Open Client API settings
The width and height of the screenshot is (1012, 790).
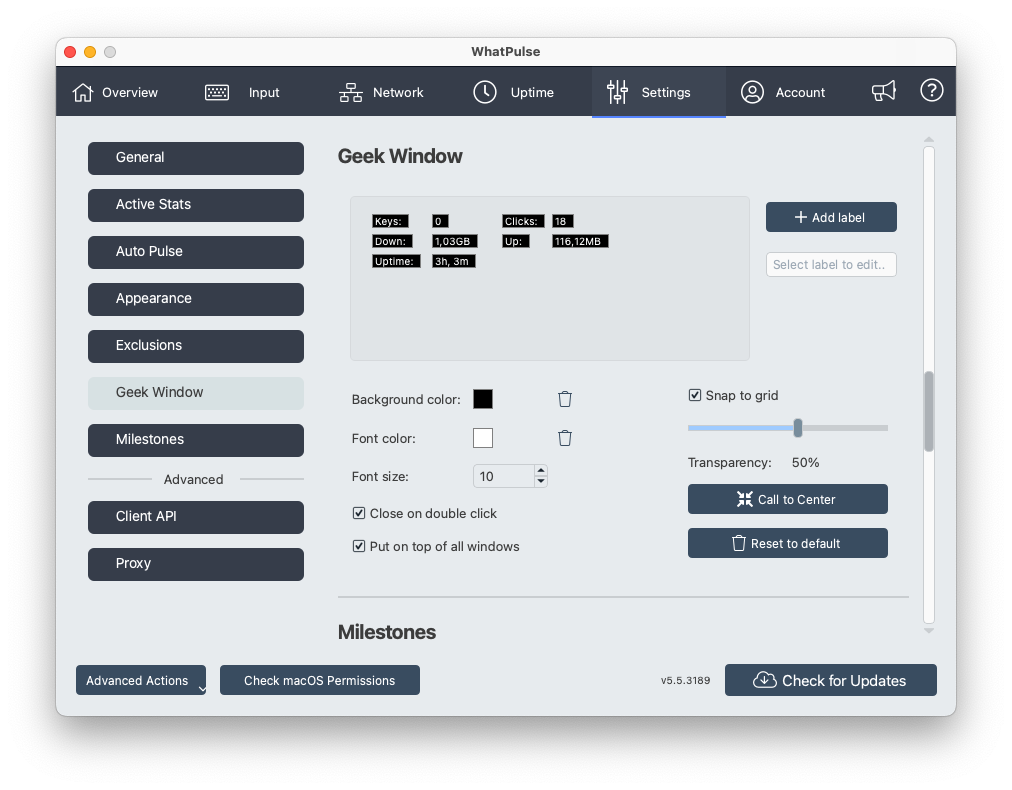[196, 517]
